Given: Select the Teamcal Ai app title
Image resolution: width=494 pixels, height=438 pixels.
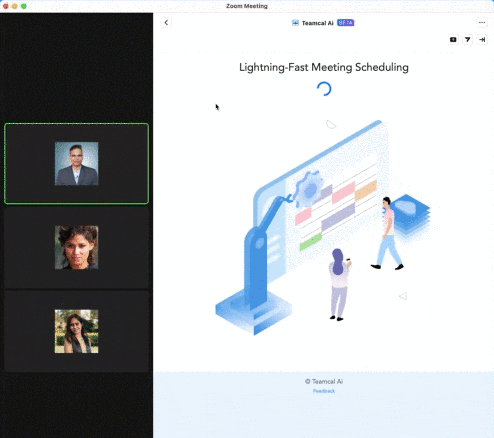Looking at the screenshot, I should point(317,23).
